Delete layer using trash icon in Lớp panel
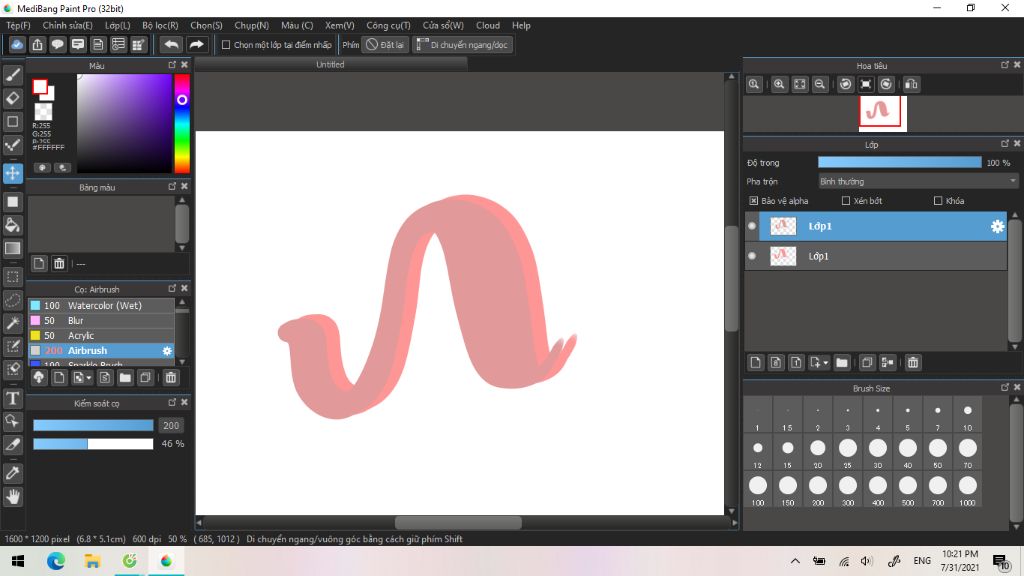 pyautogui.click(x=913, y=362)
